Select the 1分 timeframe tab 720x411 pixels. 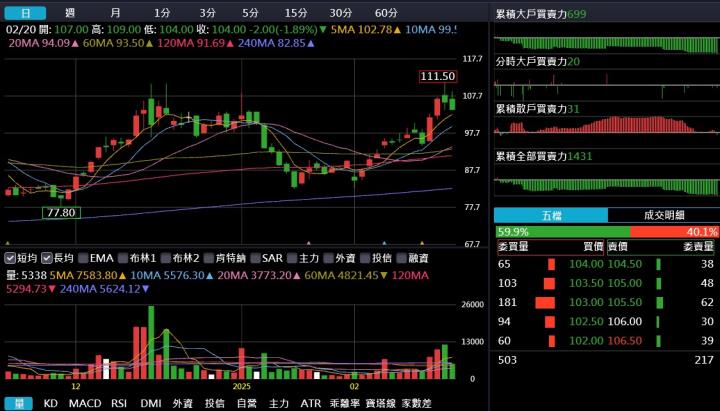pyautogui.click(x=162, y=13)
